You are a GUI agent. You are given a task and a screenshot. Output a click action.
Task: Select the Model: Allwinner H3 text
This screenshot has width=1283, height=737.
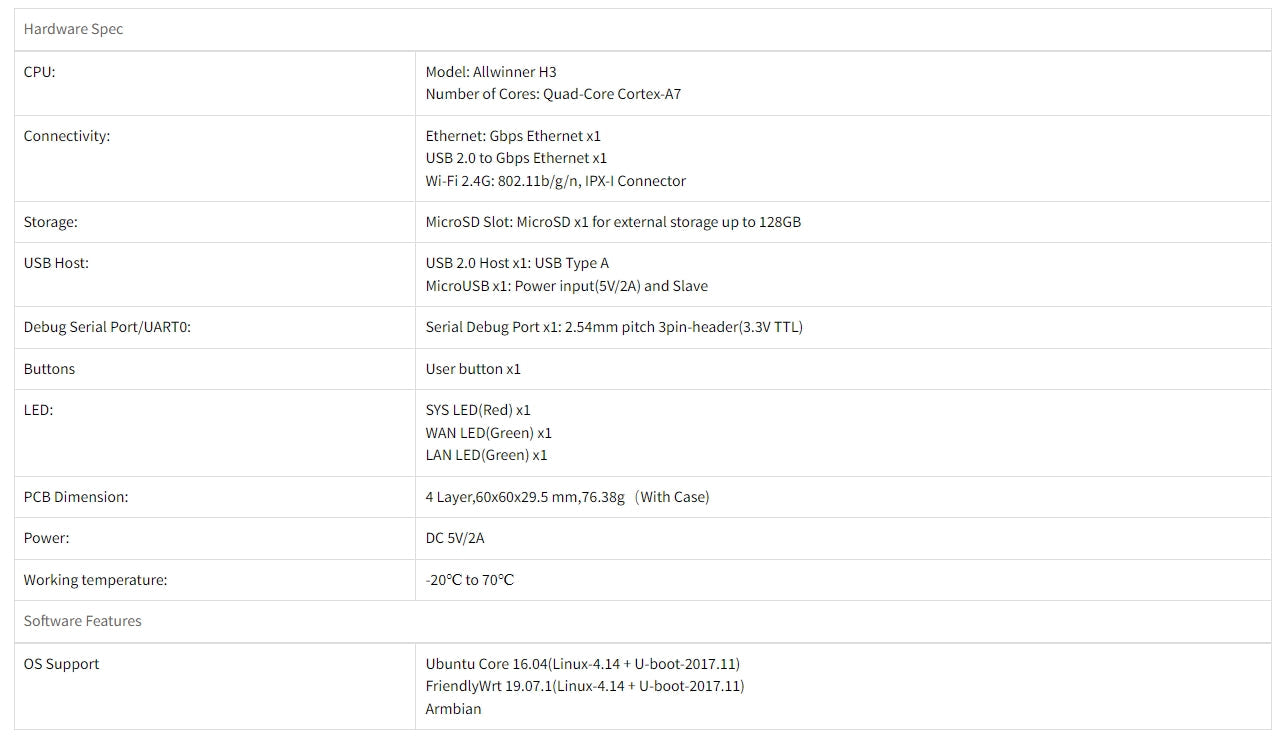pos(491,72)
